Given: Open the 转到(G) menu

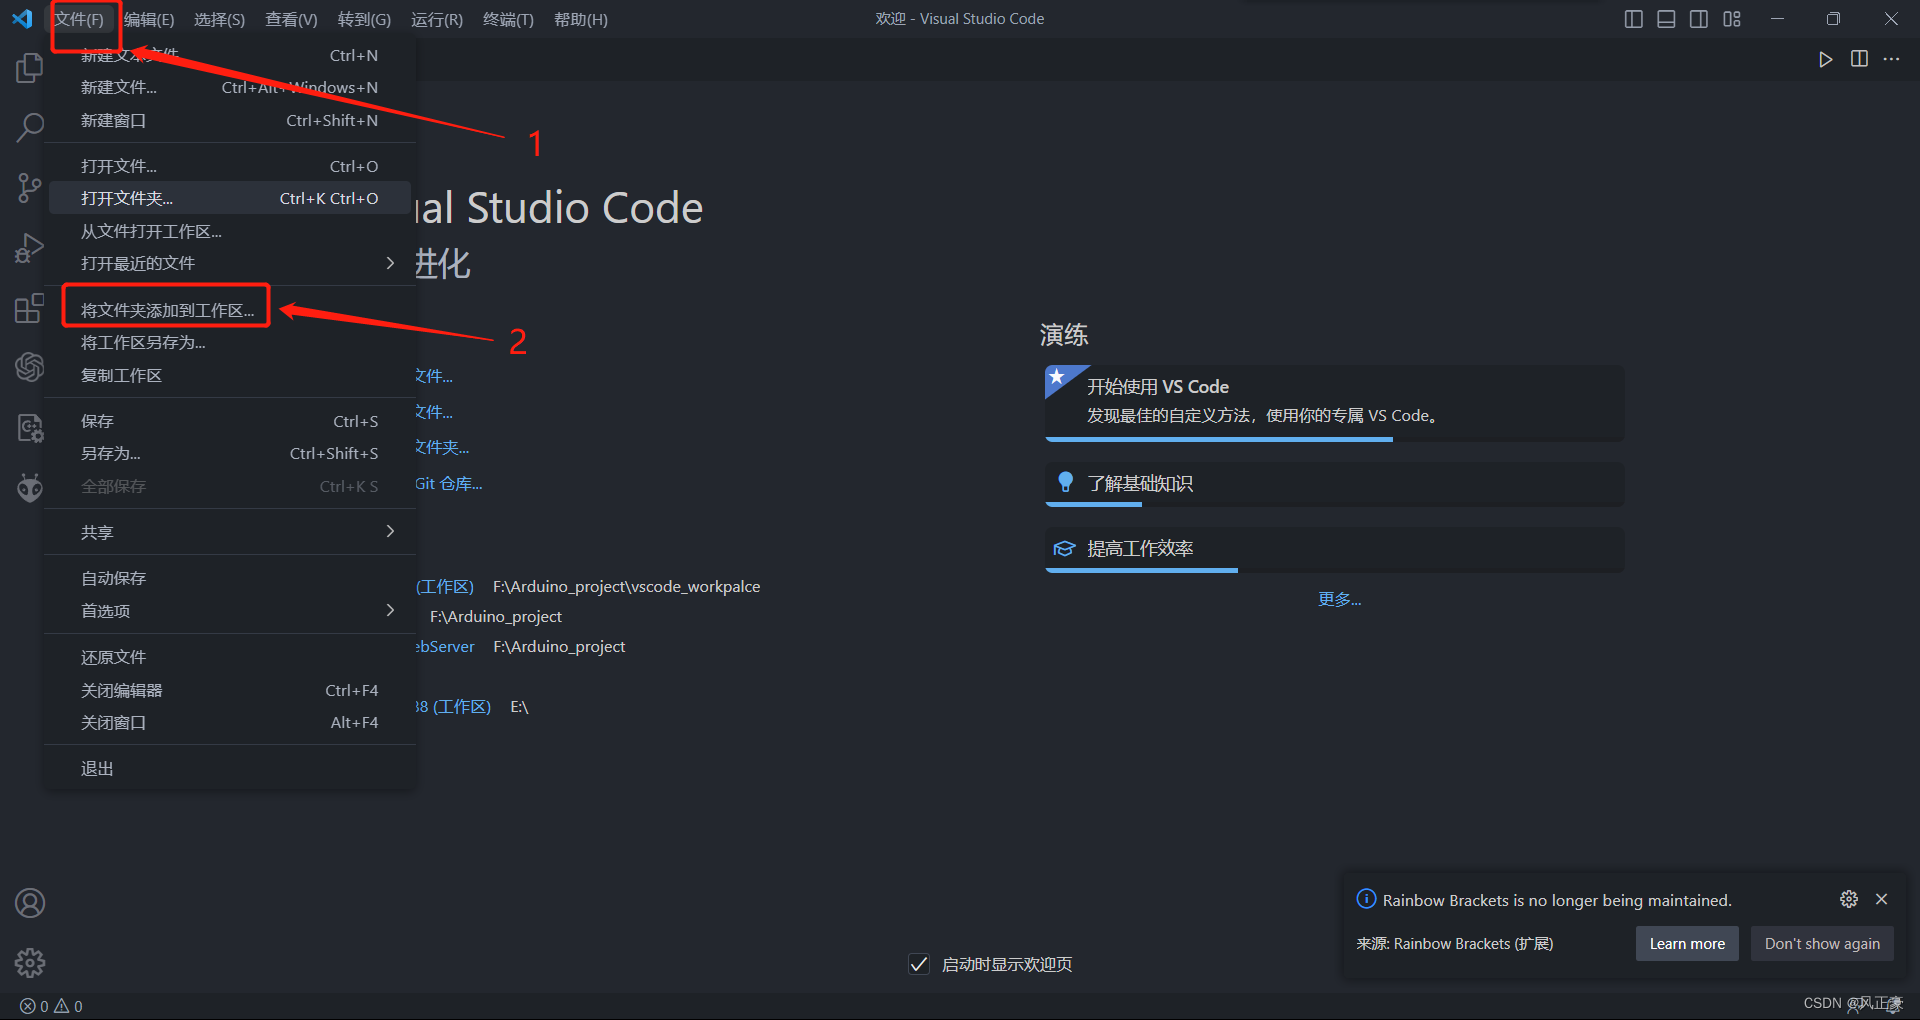Looking at the screenshot, I should (x=364, y=20).
